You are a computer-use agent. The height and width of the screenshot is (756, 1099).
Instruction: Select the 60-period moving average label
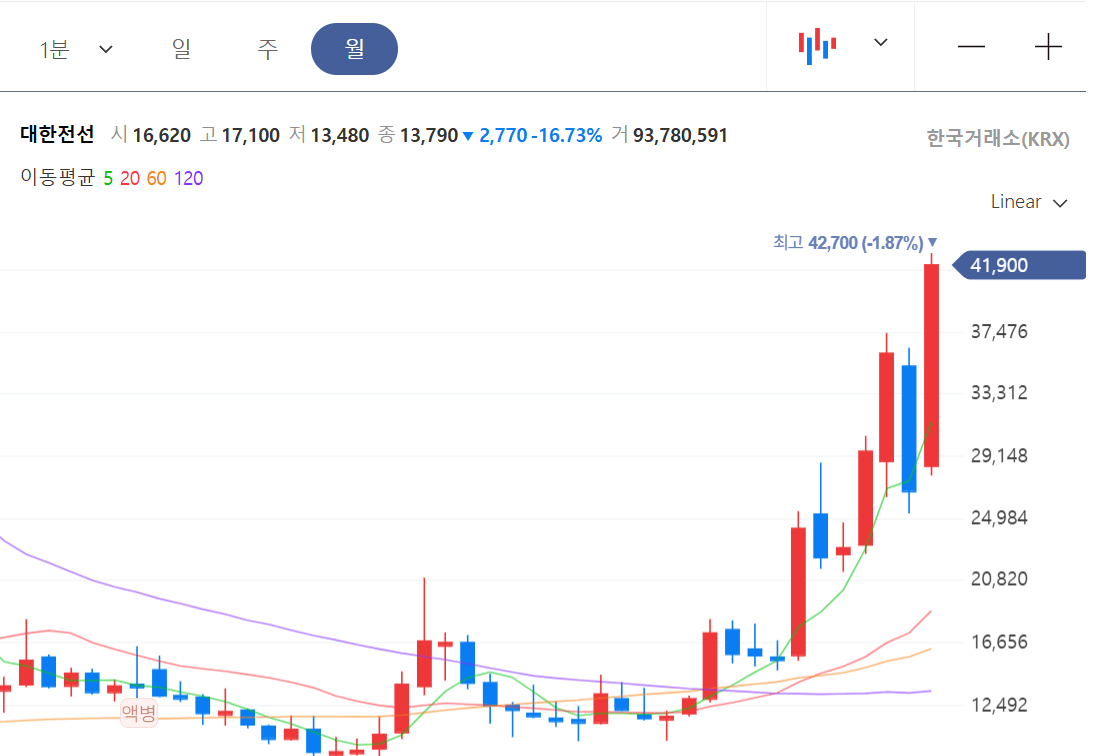click(x=156, y=179)
